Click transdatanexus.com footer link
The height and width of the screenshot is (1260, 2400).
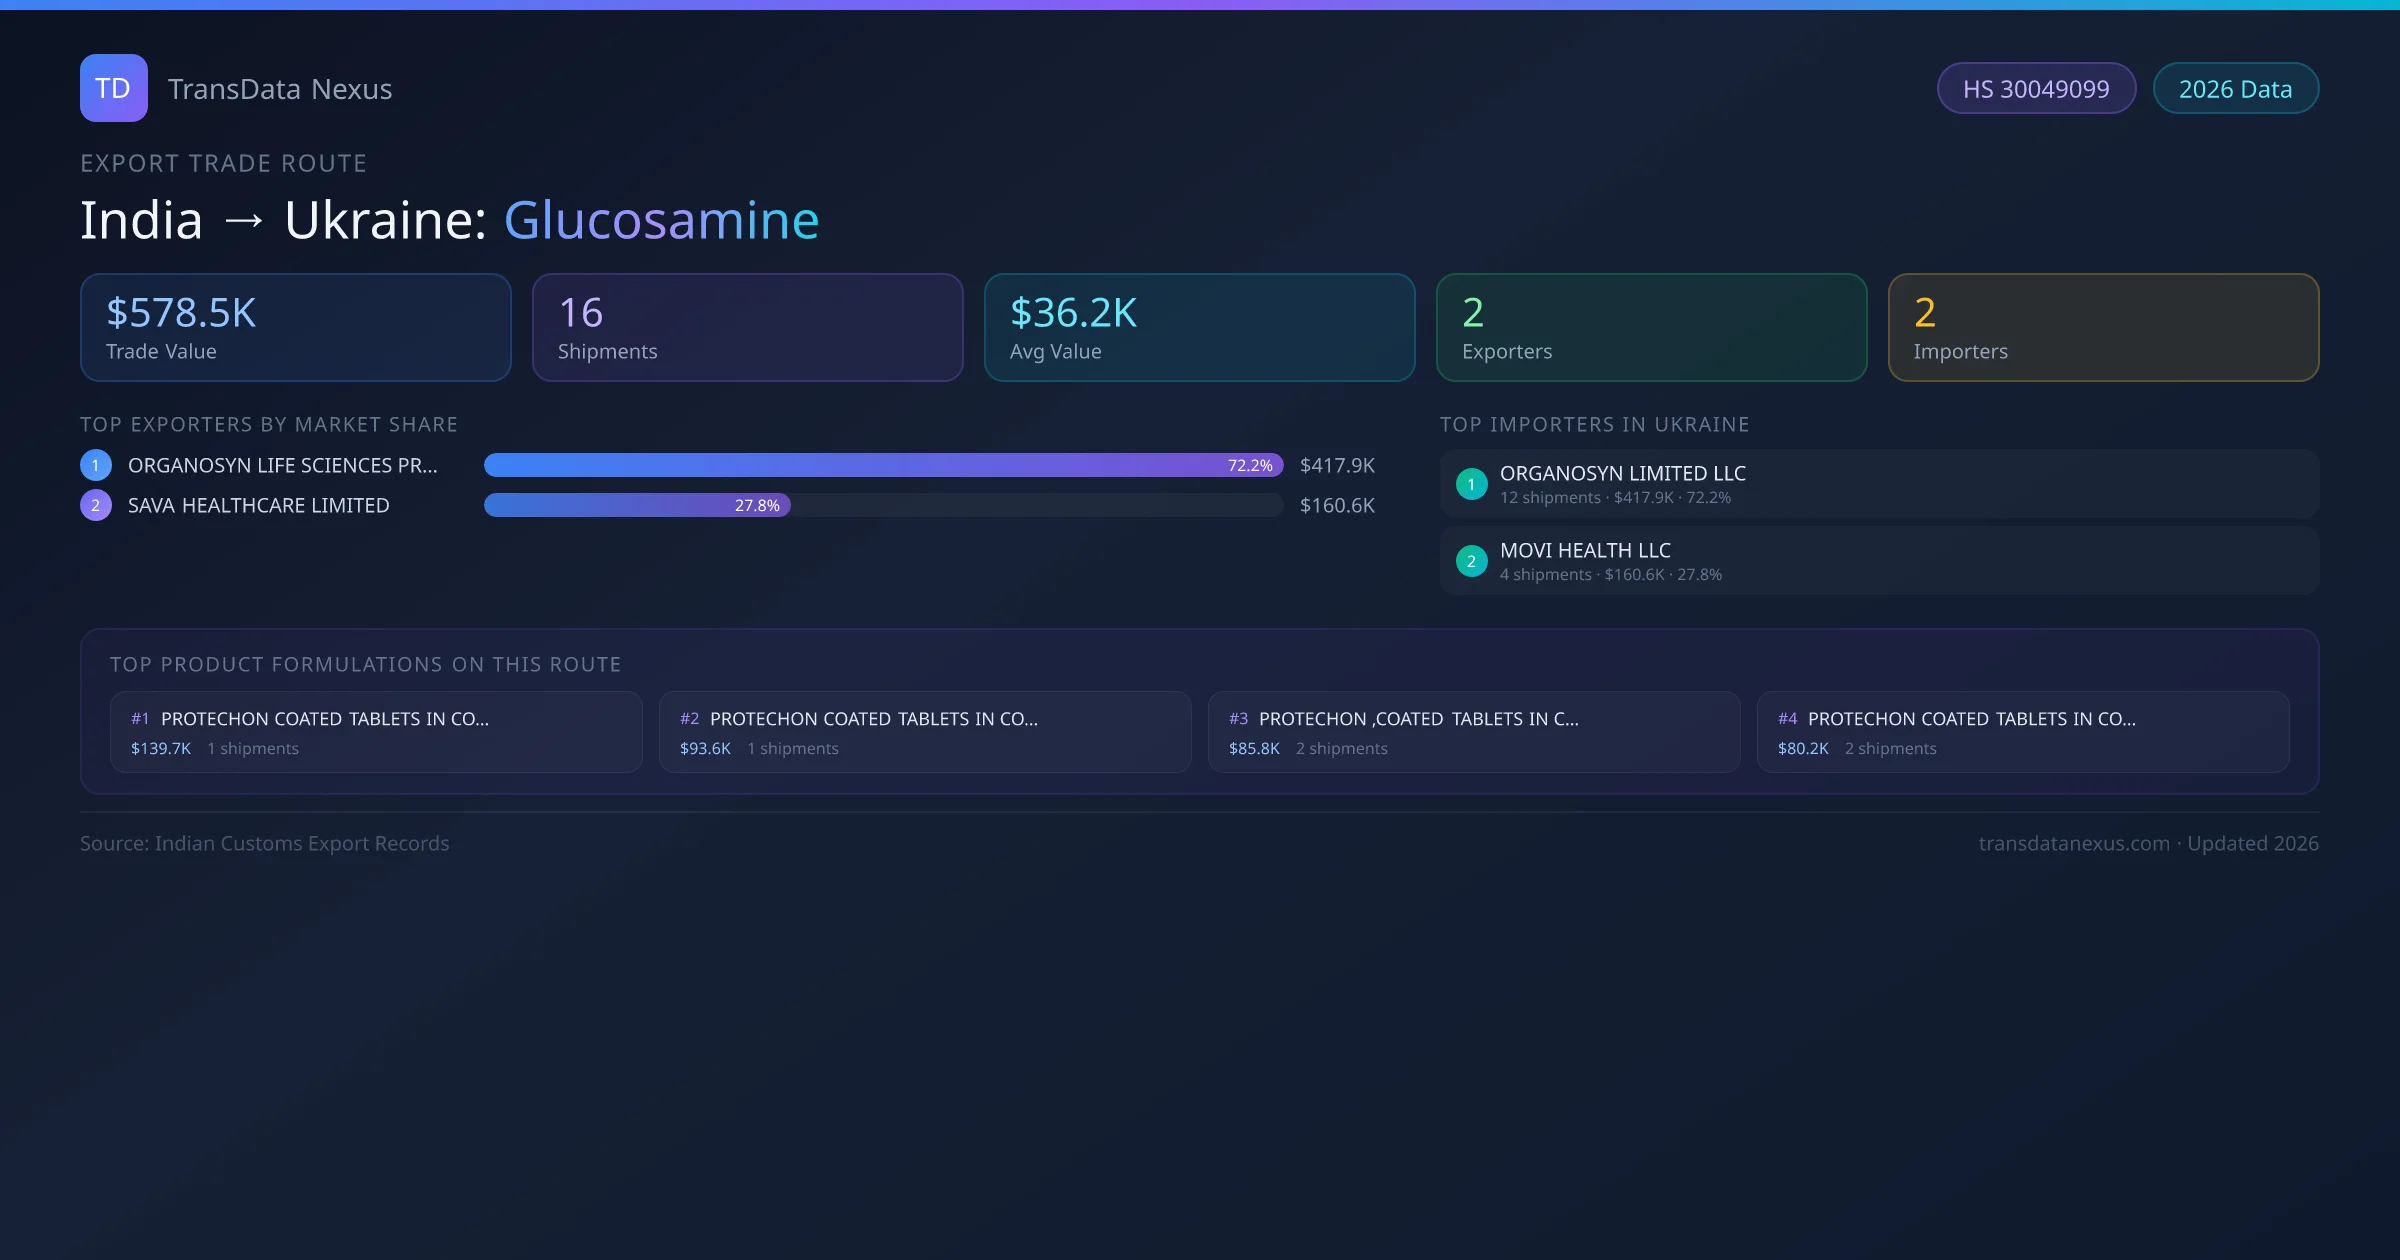2073,843
